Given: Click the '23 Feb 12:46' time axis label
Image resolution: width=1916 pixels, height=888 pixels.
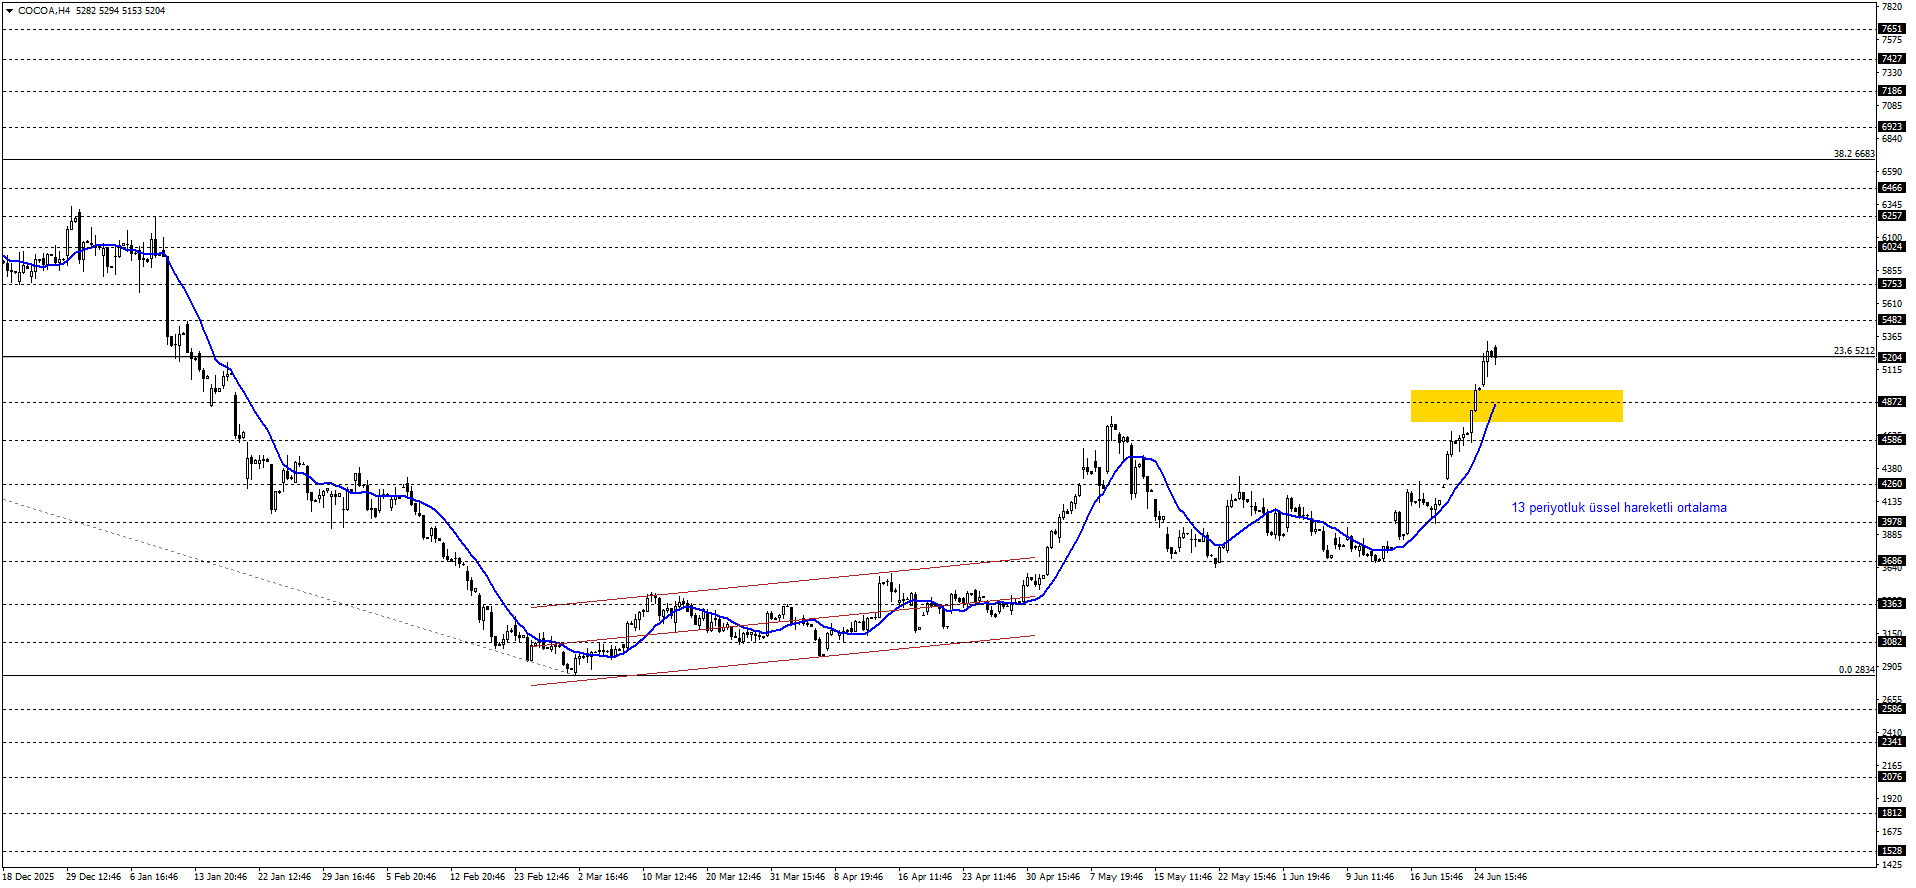Looking at the screenshot, I should coord(541,877).
